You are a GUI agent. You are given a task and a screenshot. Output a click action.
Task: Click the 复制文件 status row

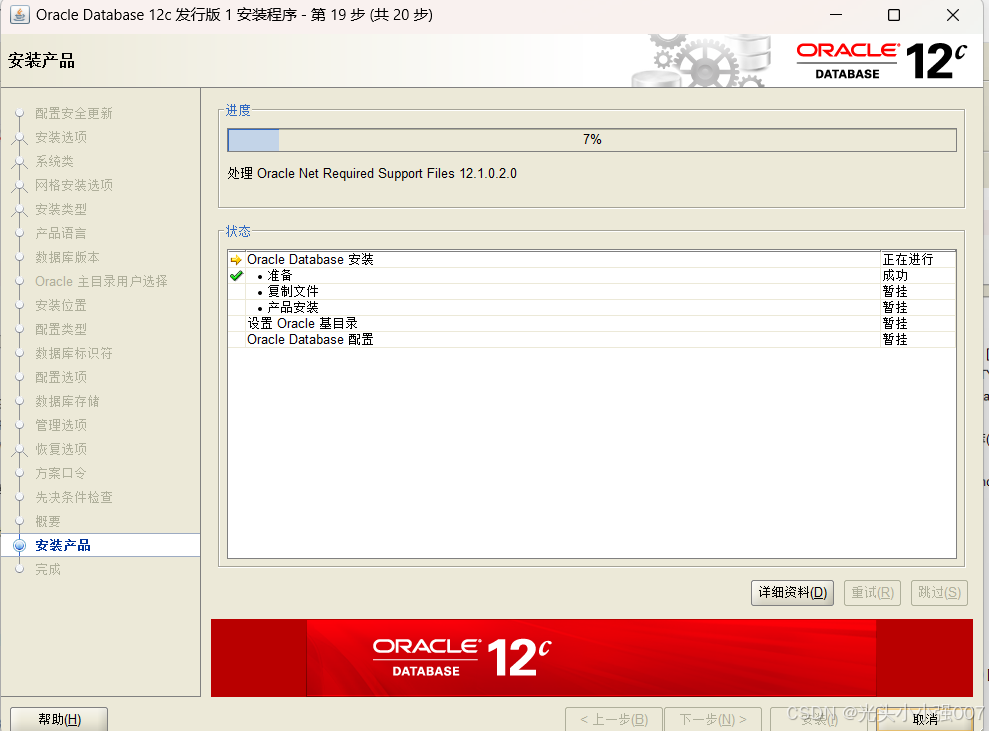coord(592,291)
